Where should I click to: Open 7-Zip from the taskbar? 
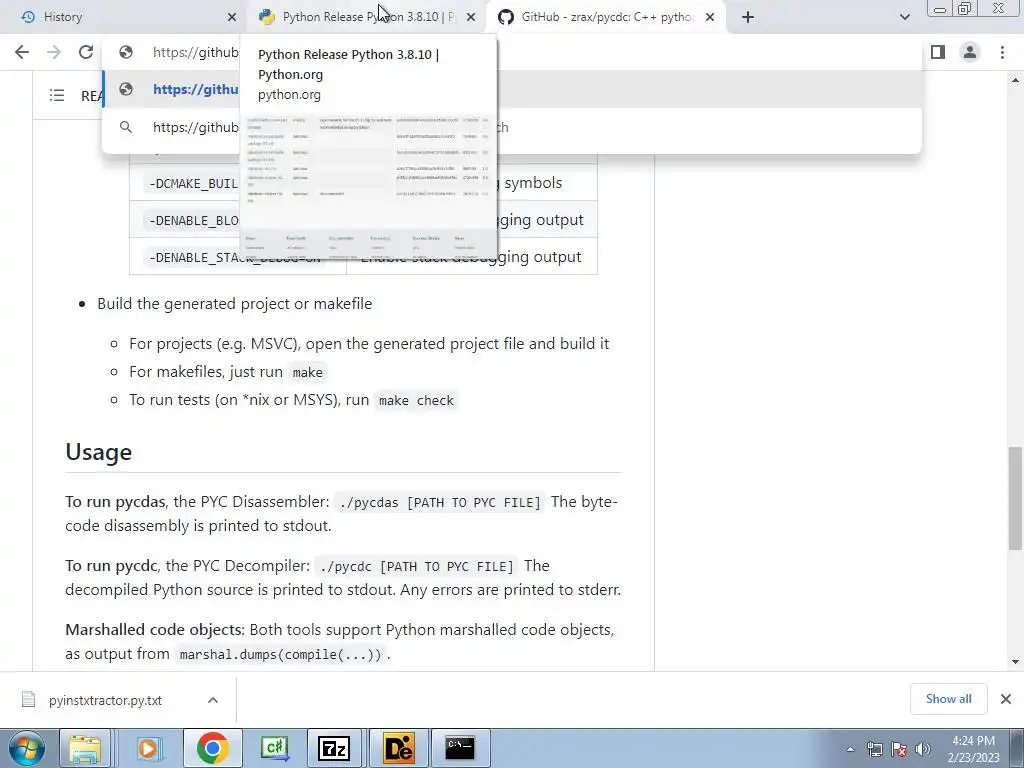[334, 748]
